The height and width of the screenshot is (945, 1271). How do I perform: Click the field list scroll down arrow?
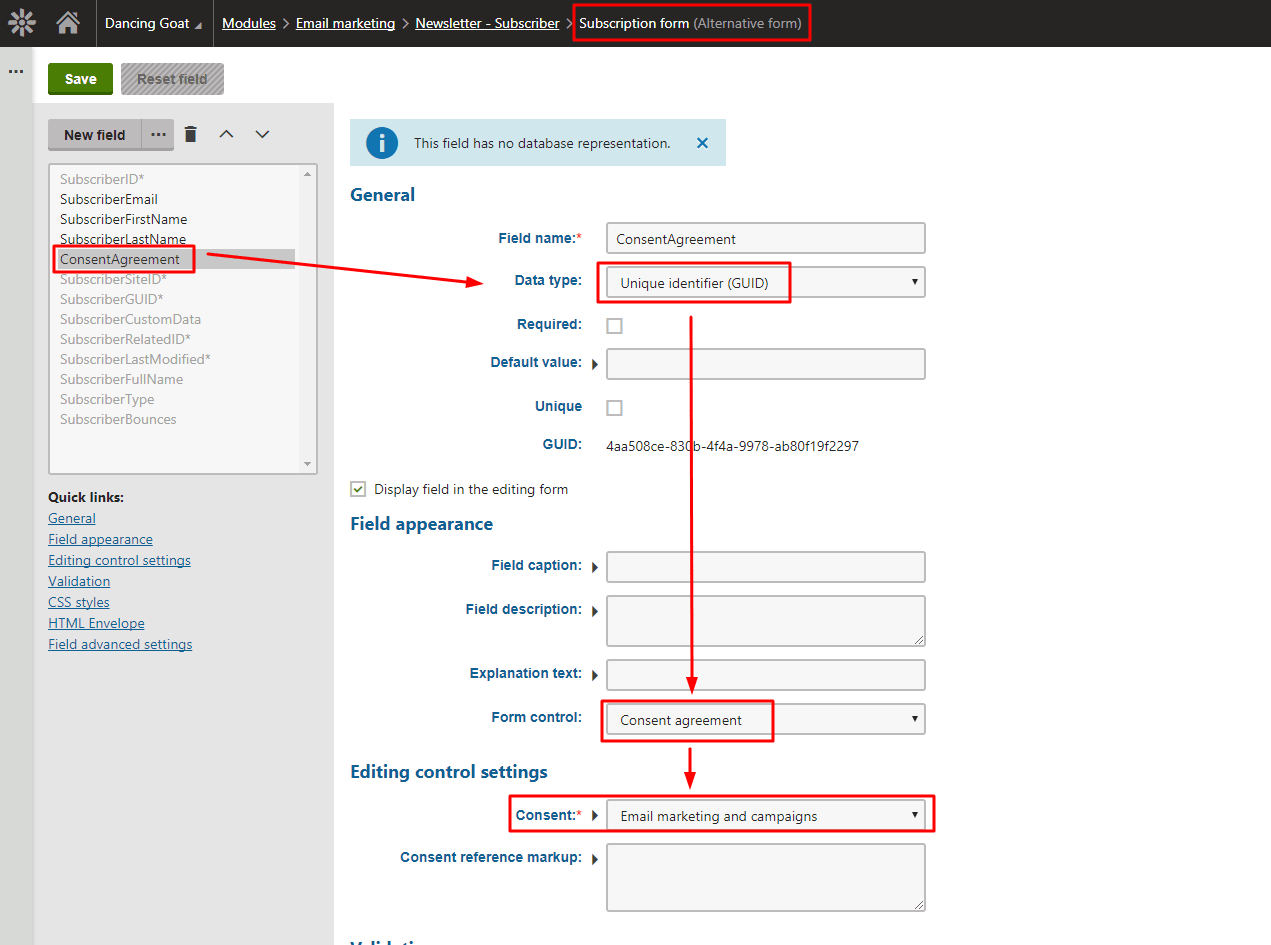(308, 464)
